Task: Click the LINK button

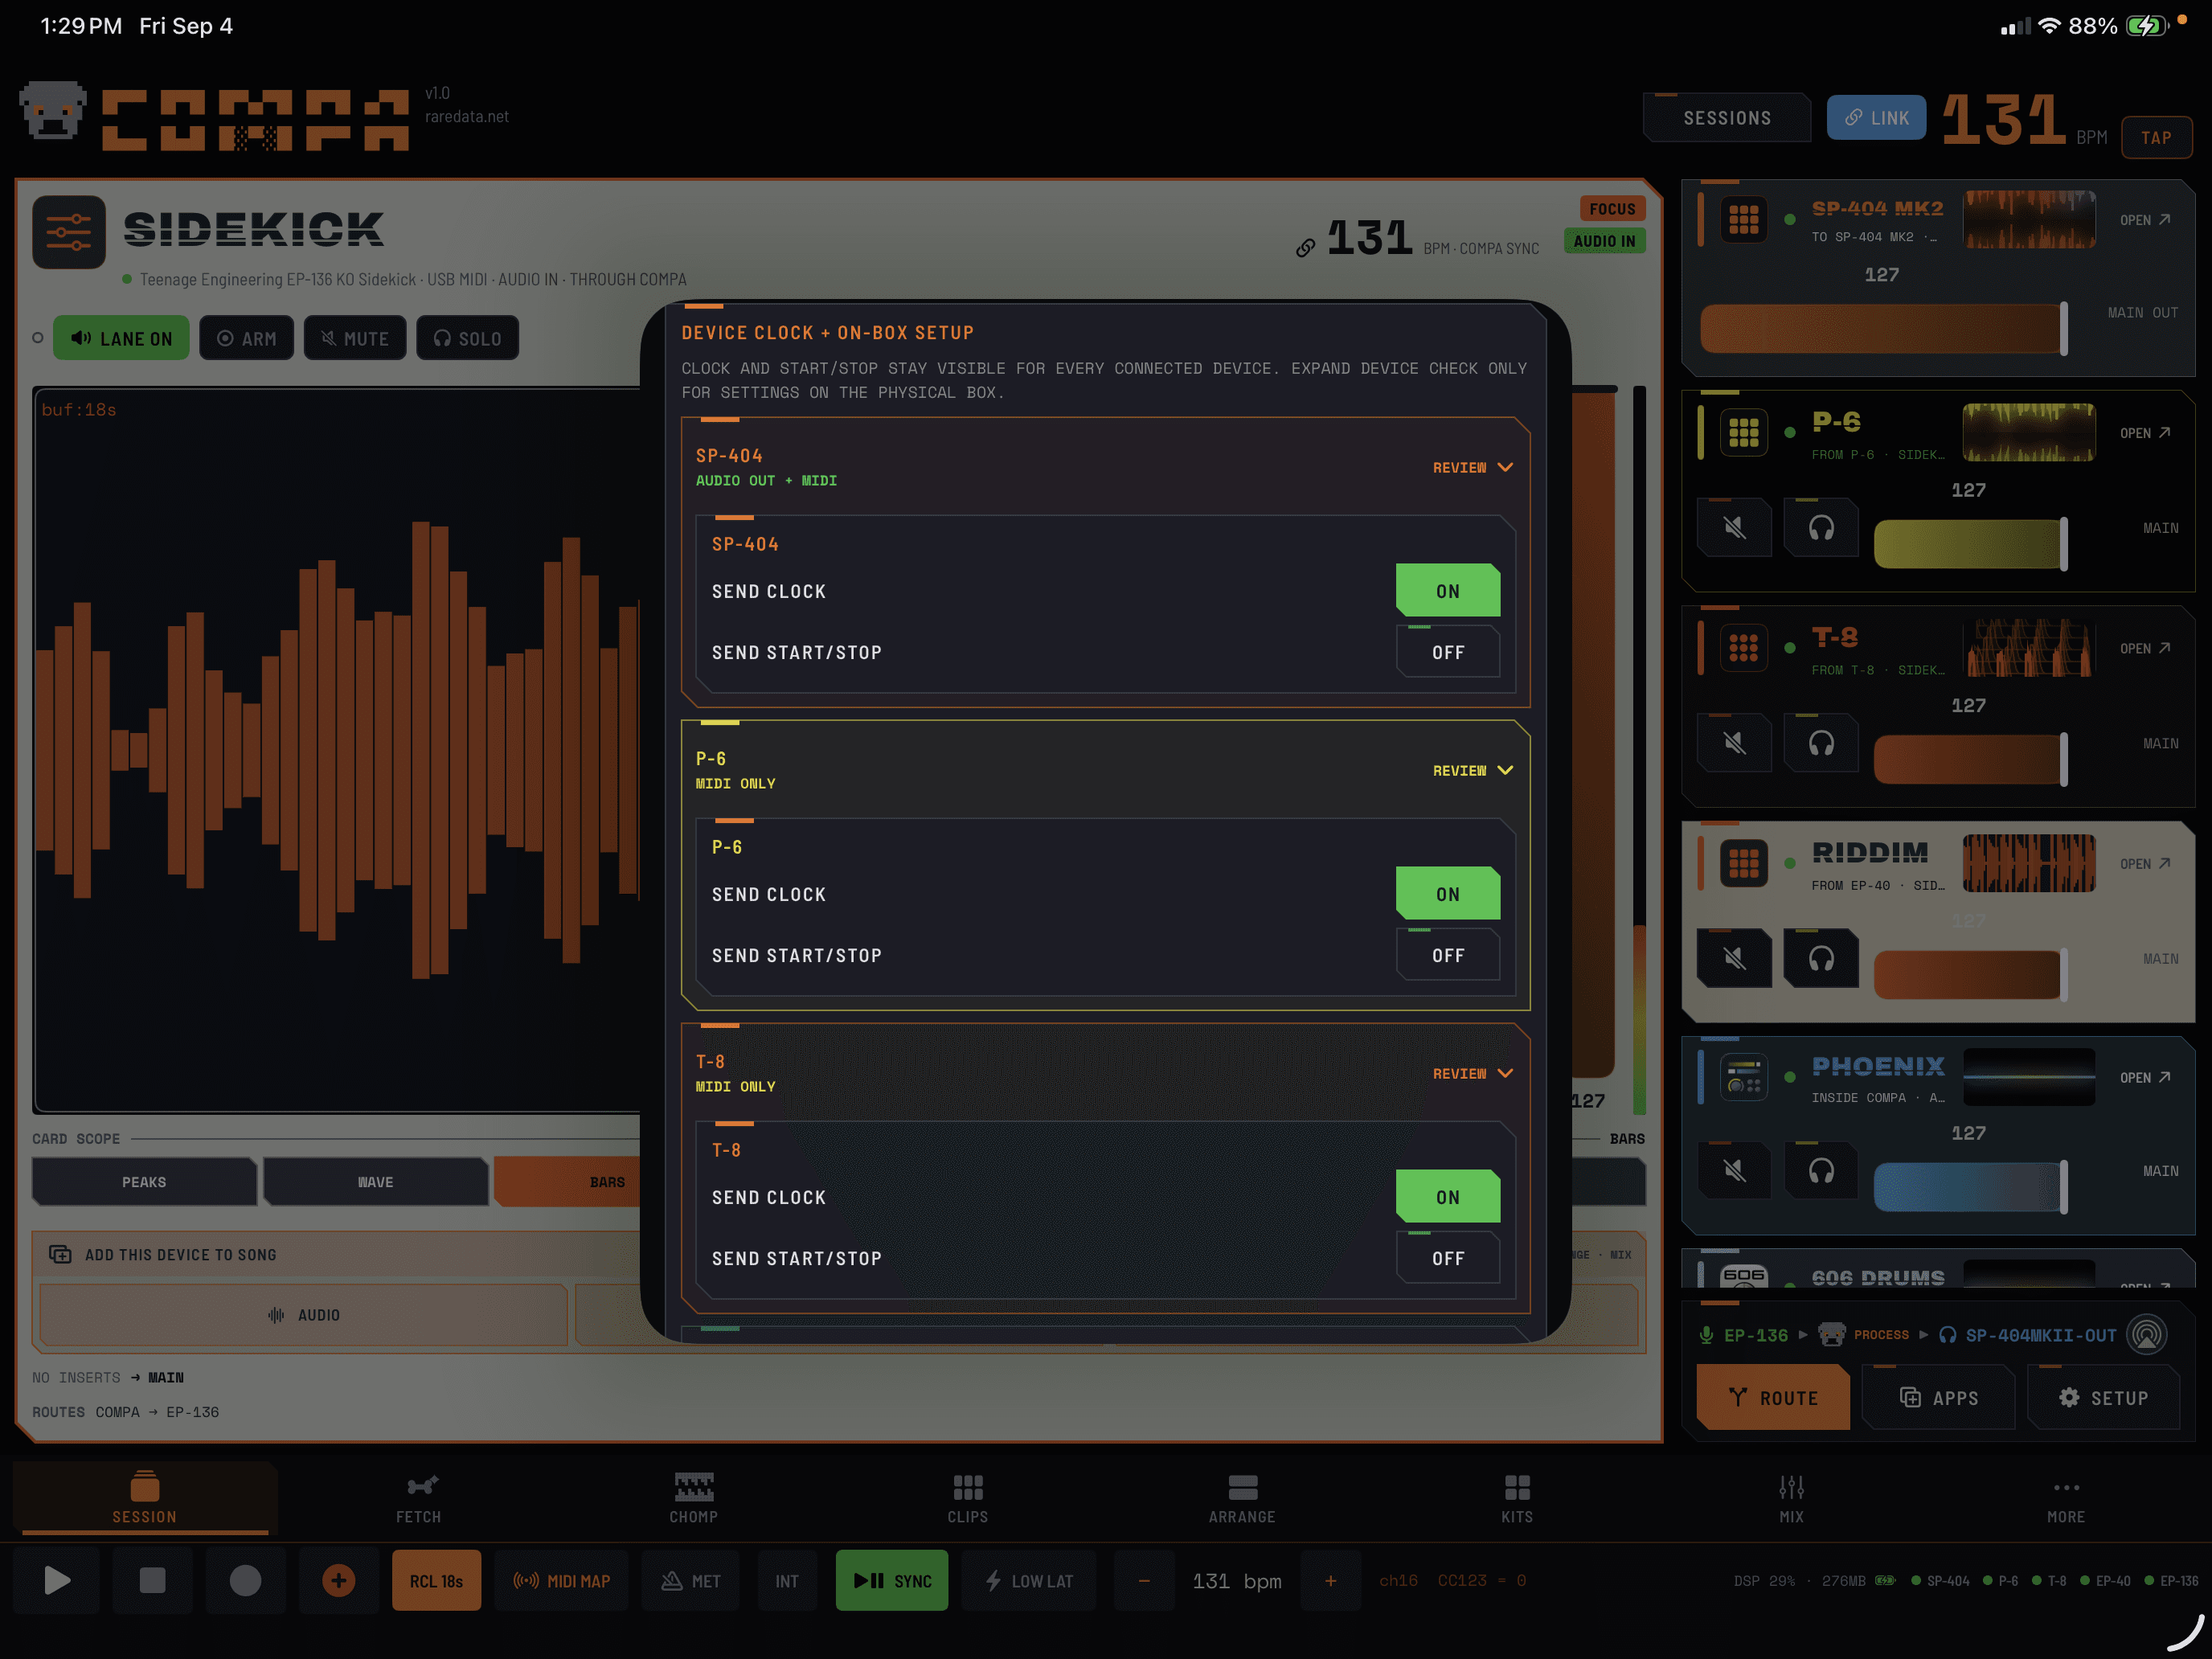Action: (1876, 118)
